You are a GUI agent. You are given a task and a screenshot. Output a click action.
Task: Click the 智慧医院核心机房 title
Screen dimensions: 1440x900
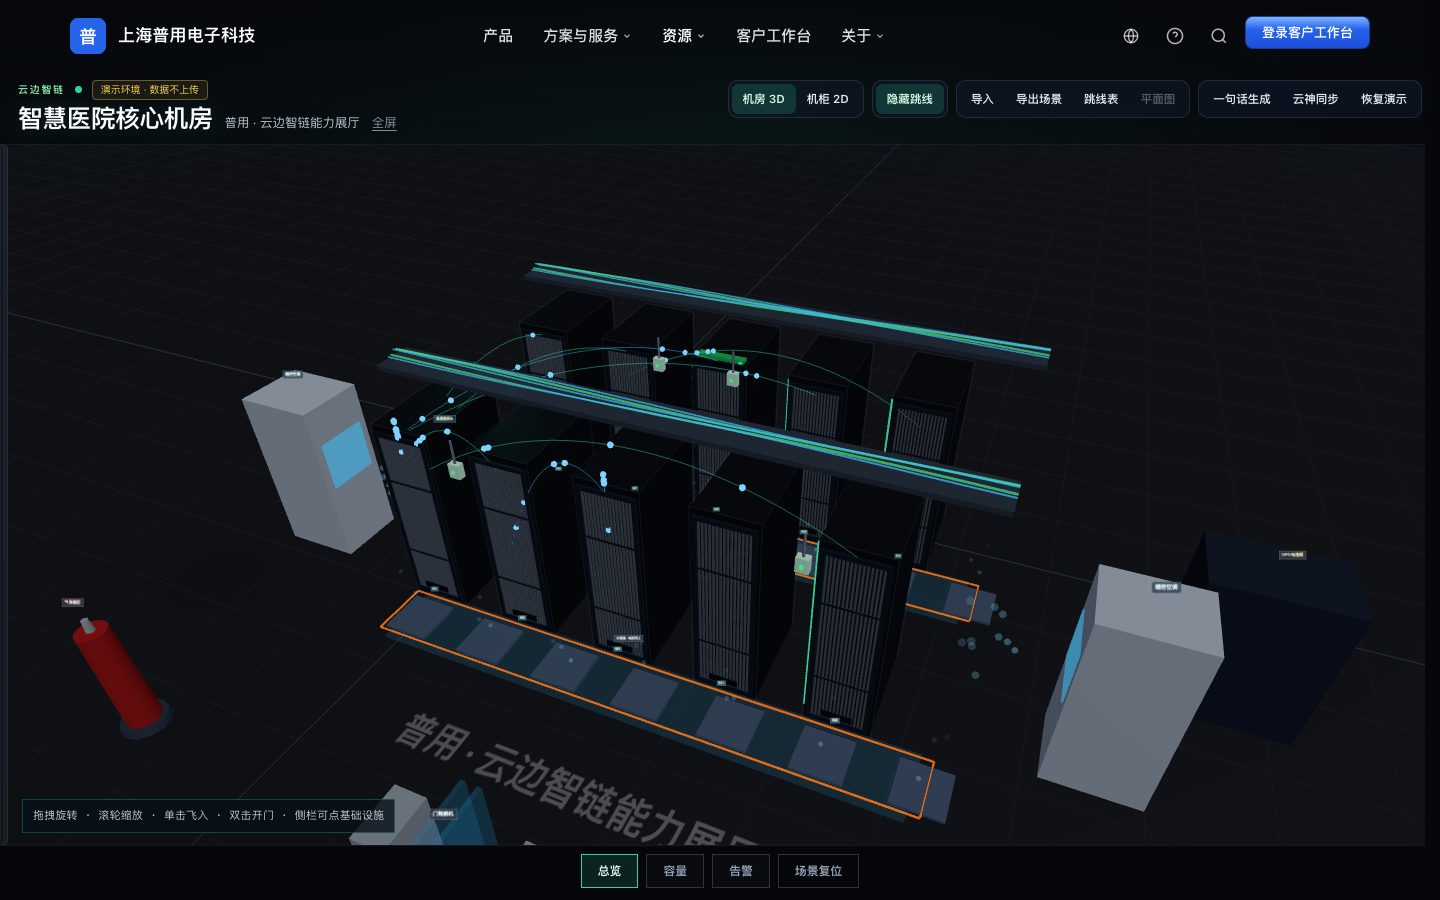[x=115, y=119]
